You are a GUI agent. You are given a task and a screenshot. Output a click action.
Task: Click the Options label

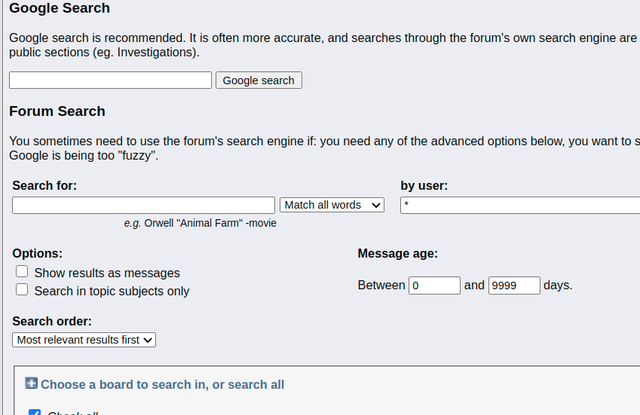click(x=38, y=253)
